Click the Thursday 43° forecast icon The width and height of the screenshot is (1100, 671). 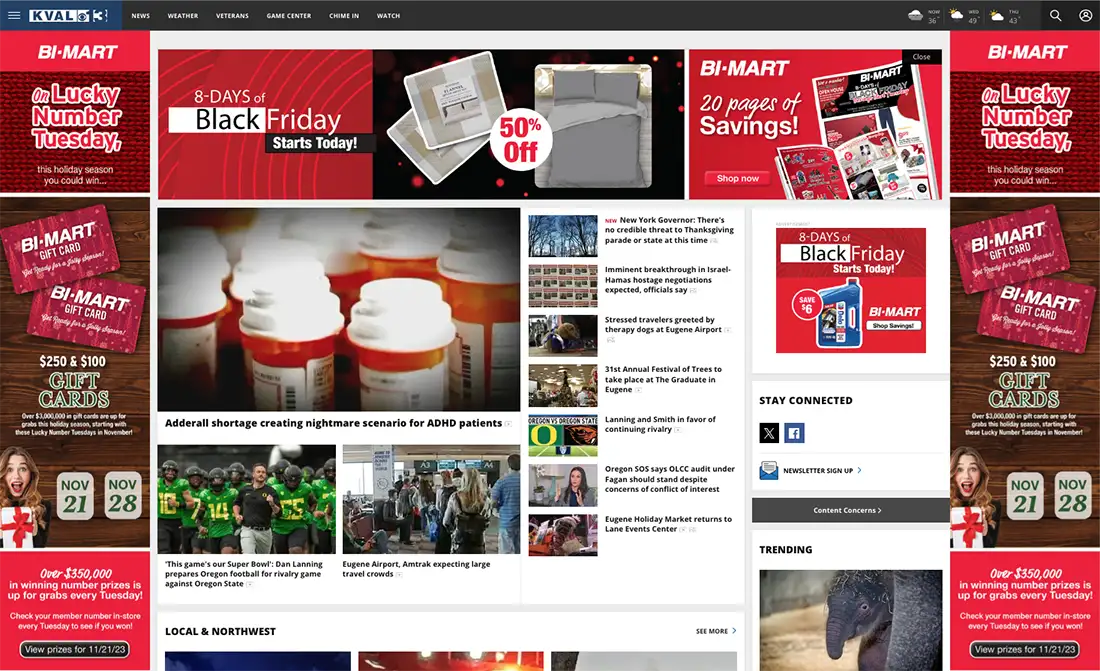(x=996, y=15)
